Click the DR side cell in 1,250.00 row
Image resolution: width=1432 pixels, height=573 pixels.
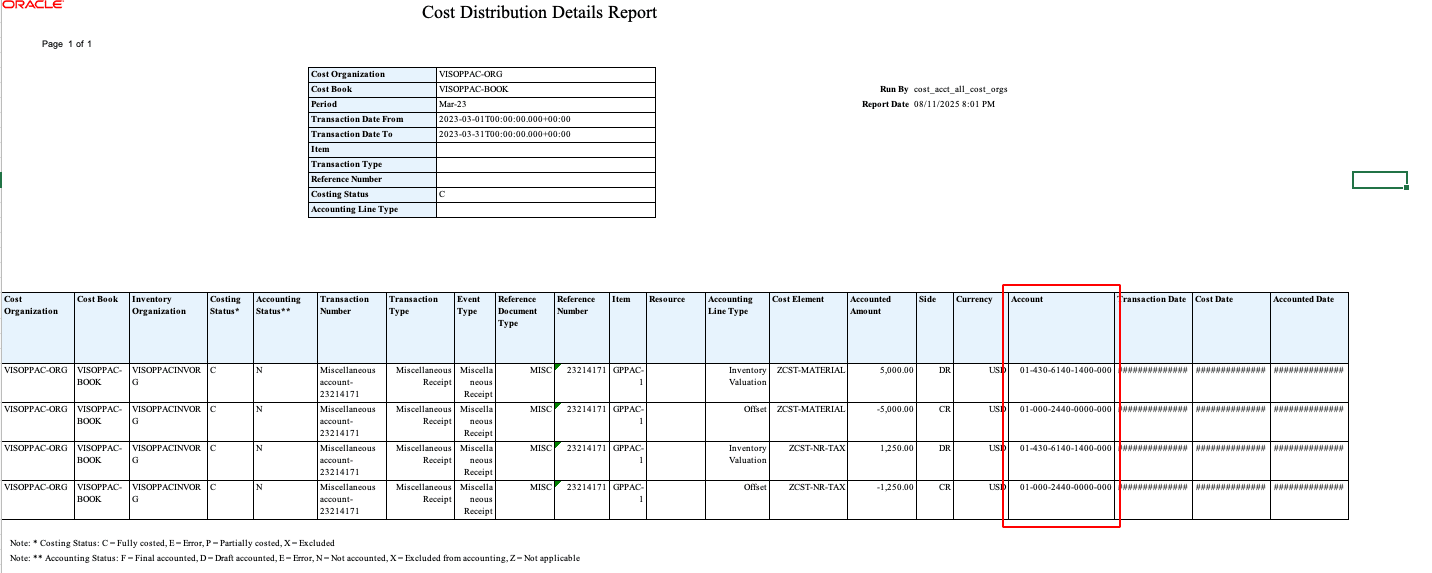[x=935, y=460]
